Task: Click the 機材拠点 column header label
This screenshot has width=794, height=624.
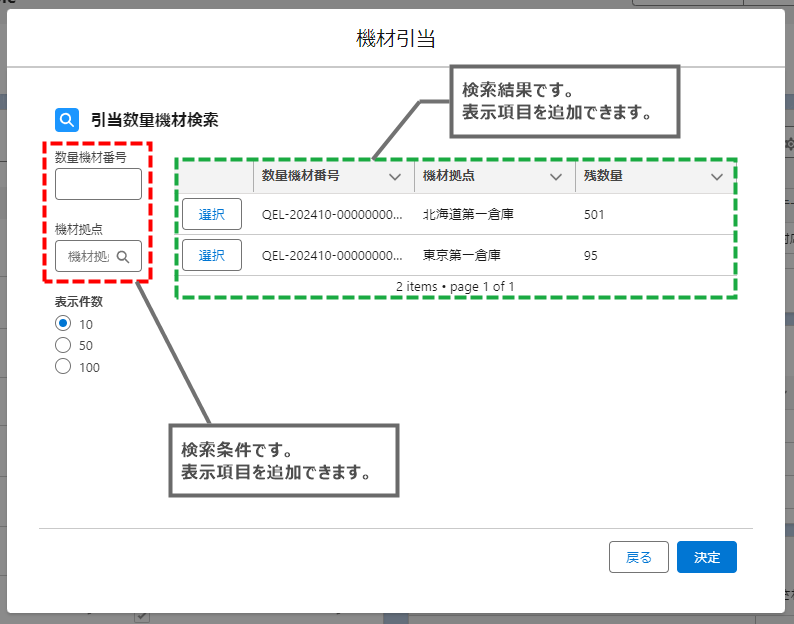Action: [450, 176]
